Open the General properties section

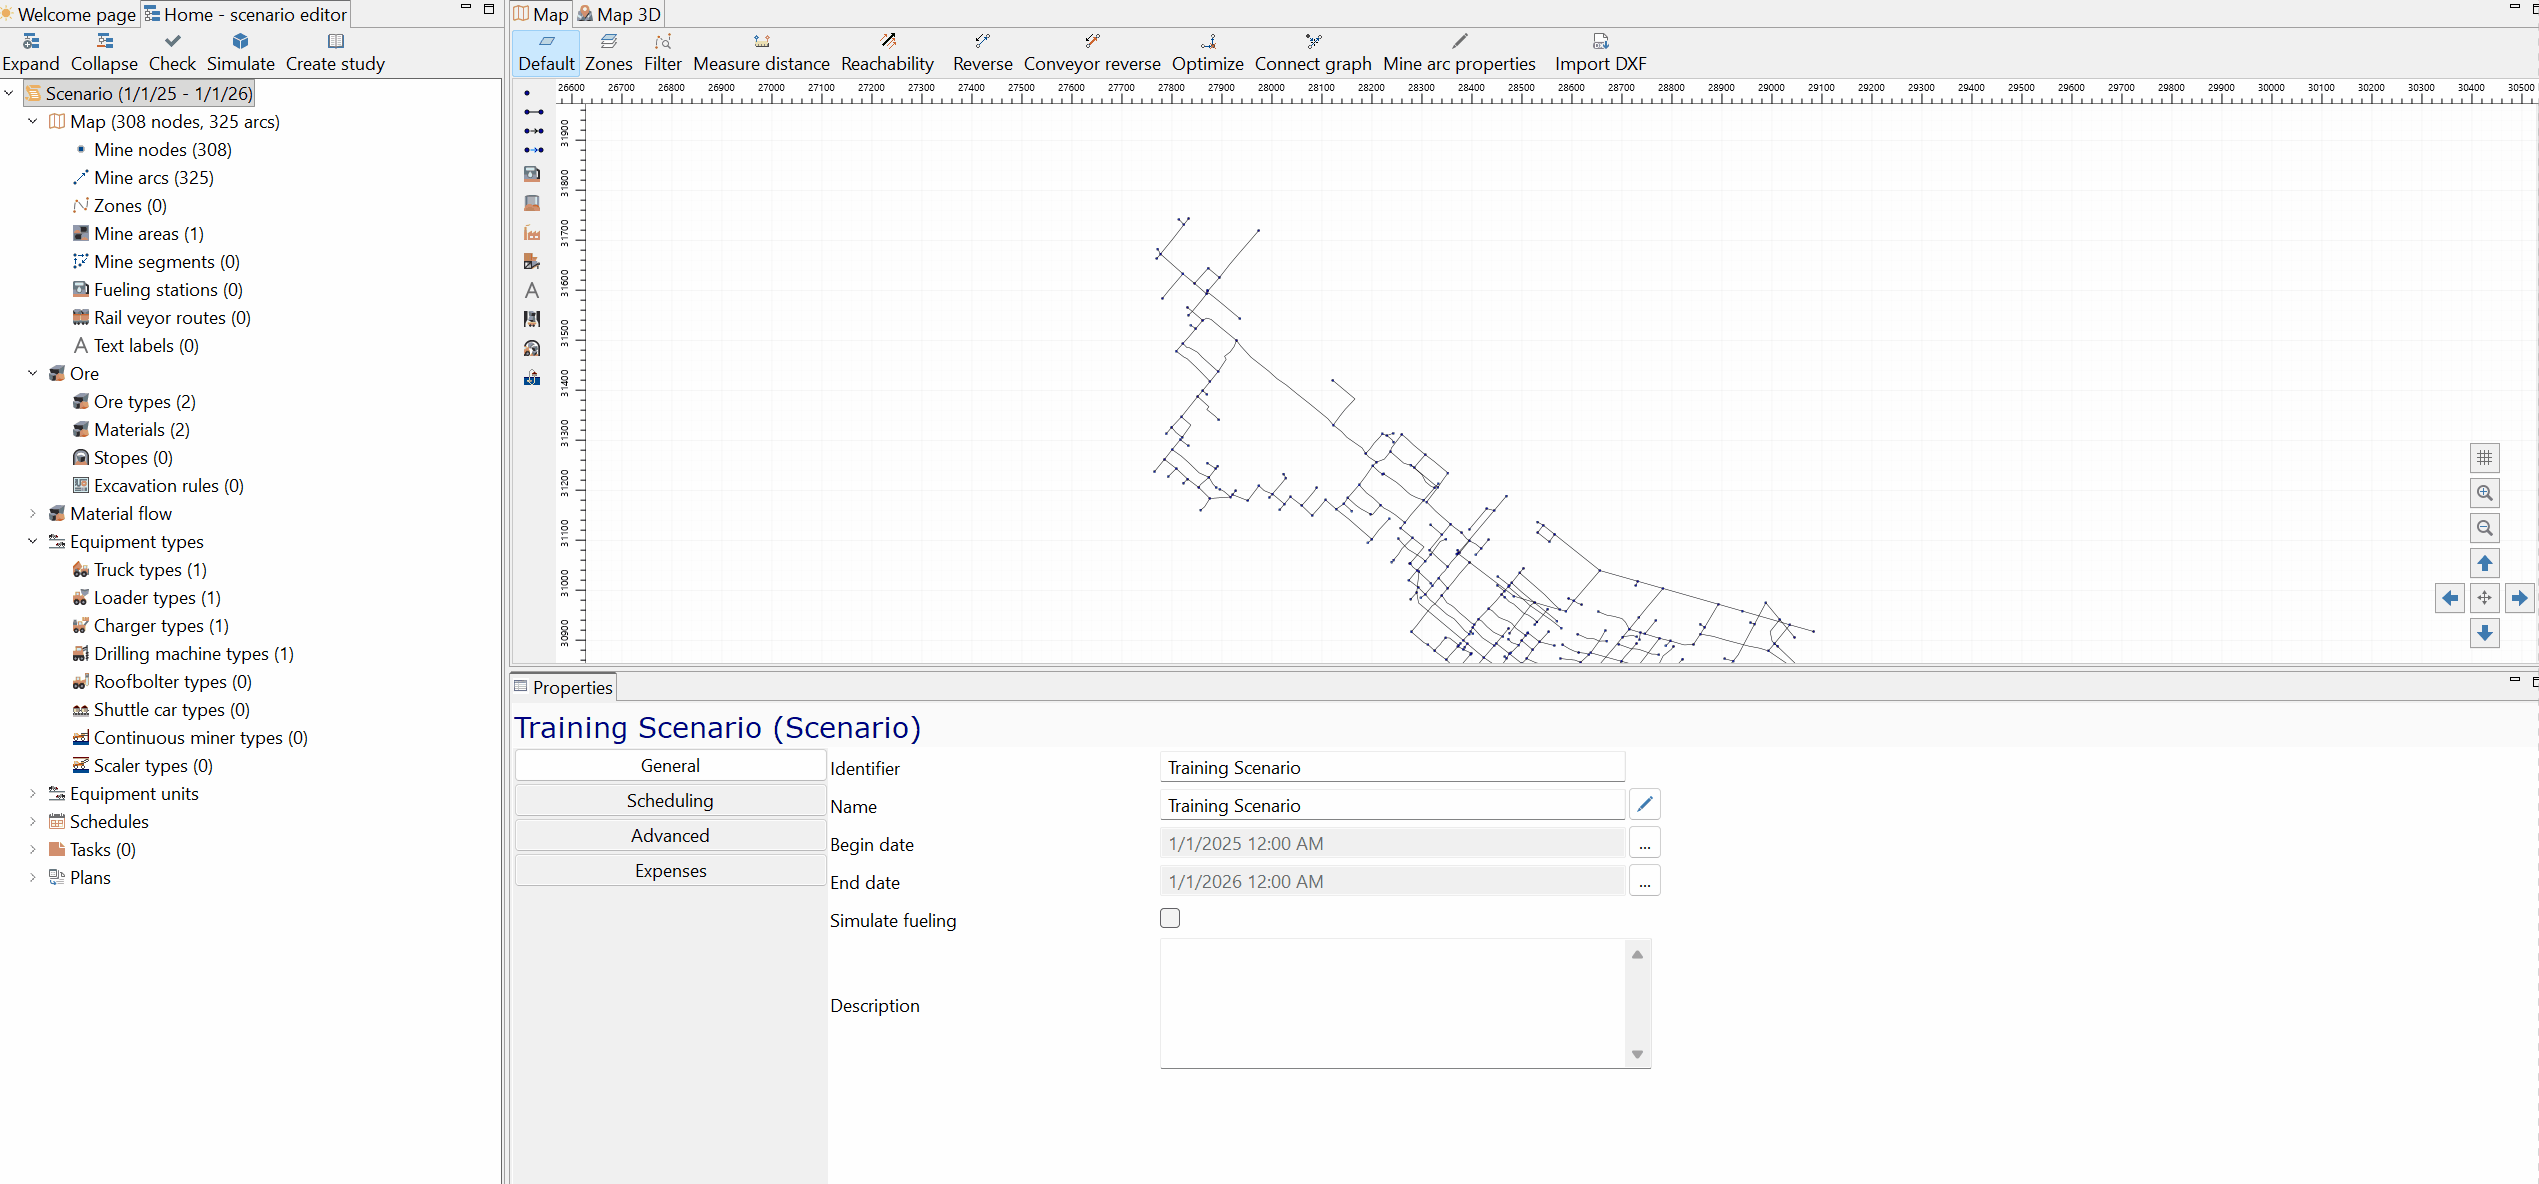click(670, 765)
